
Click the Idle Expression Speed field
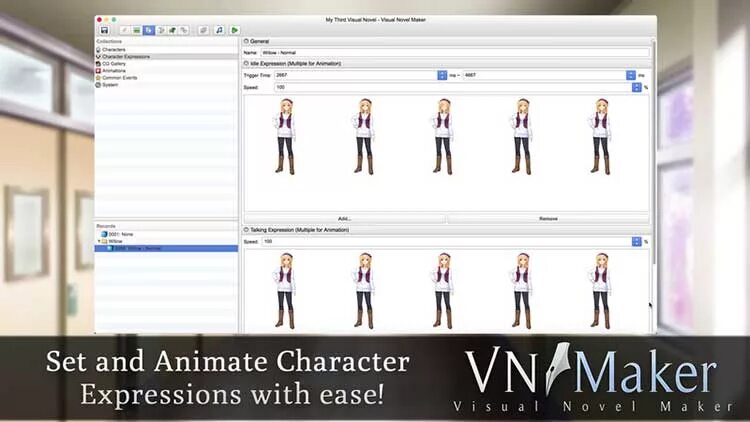click(x=453, y=87)
